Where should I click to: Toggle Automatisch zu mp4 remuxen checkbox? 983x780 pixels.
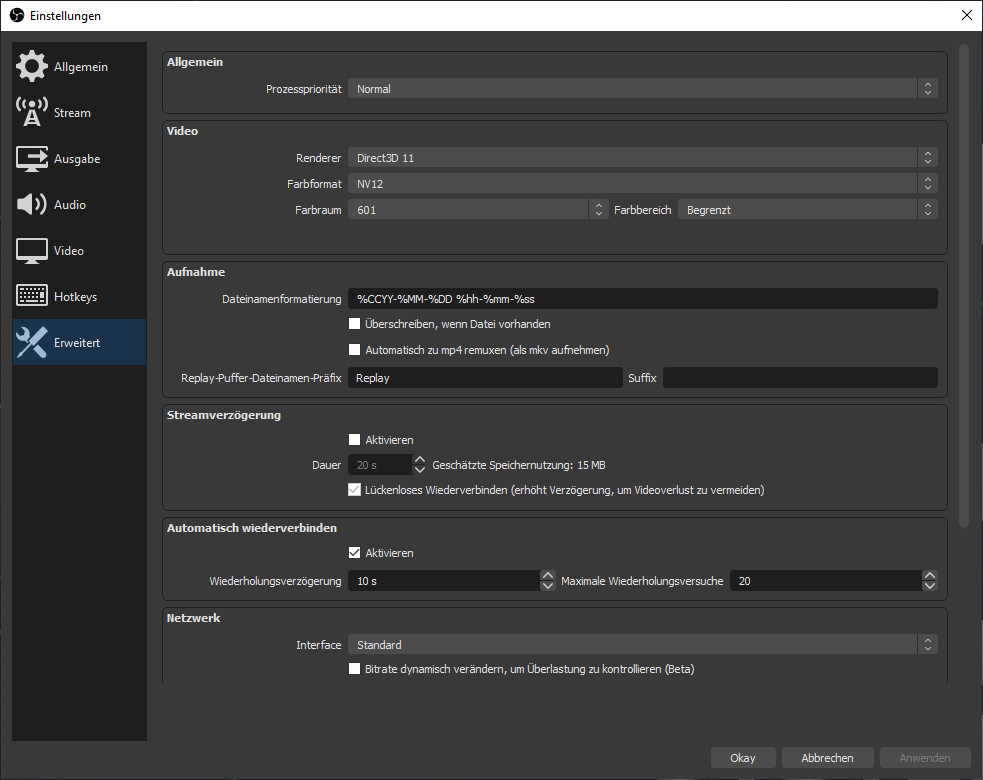354,350
